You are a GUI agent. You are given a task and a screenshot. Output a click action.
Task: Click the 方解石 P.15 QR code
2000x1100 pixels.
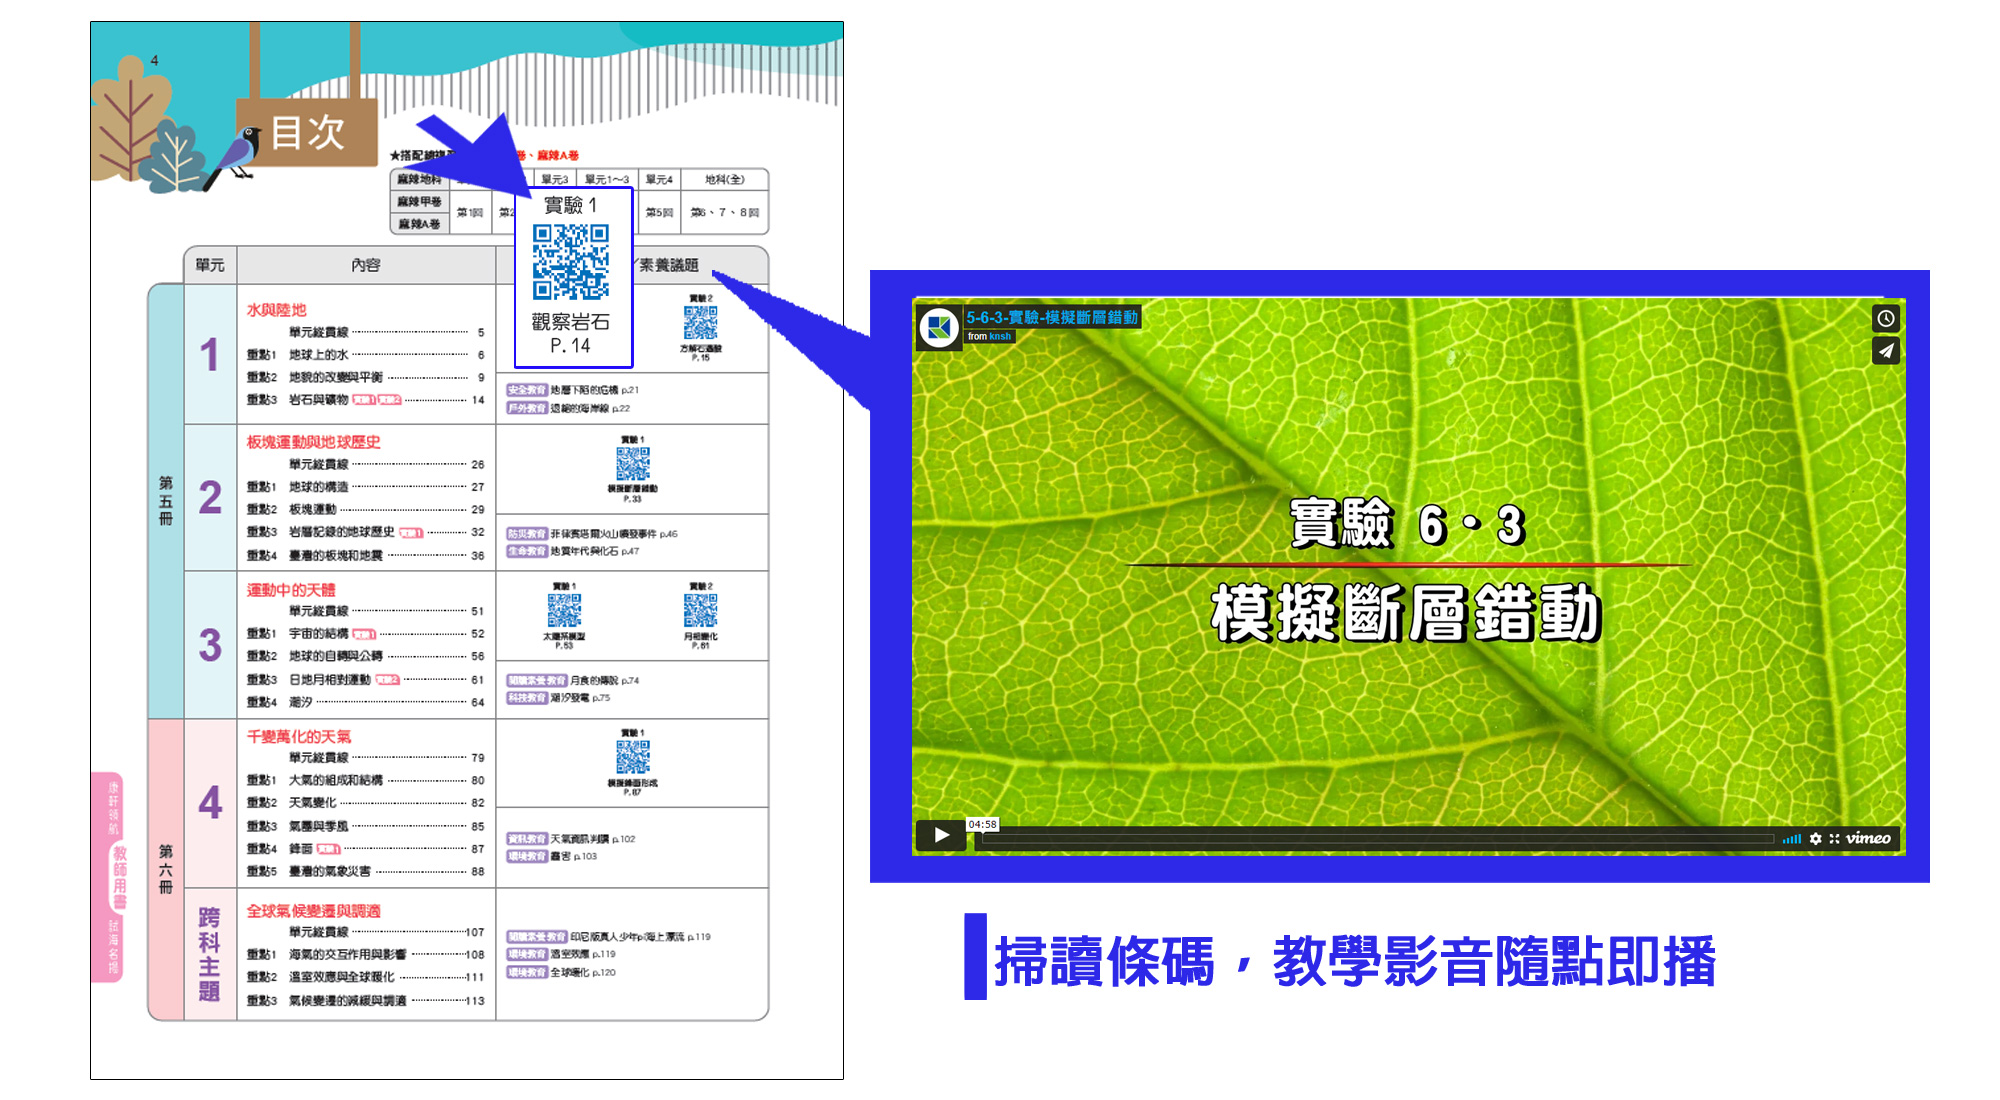[x=700, y=323]
